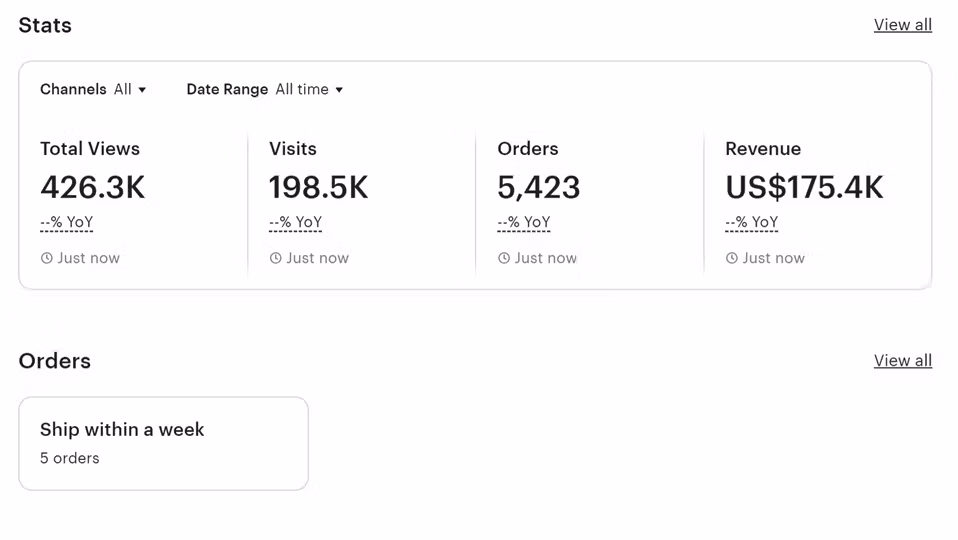The width and height of the screenshot is (958, 540).
Task: Select the Visits 198.5K stat
Action: point(318,187)
